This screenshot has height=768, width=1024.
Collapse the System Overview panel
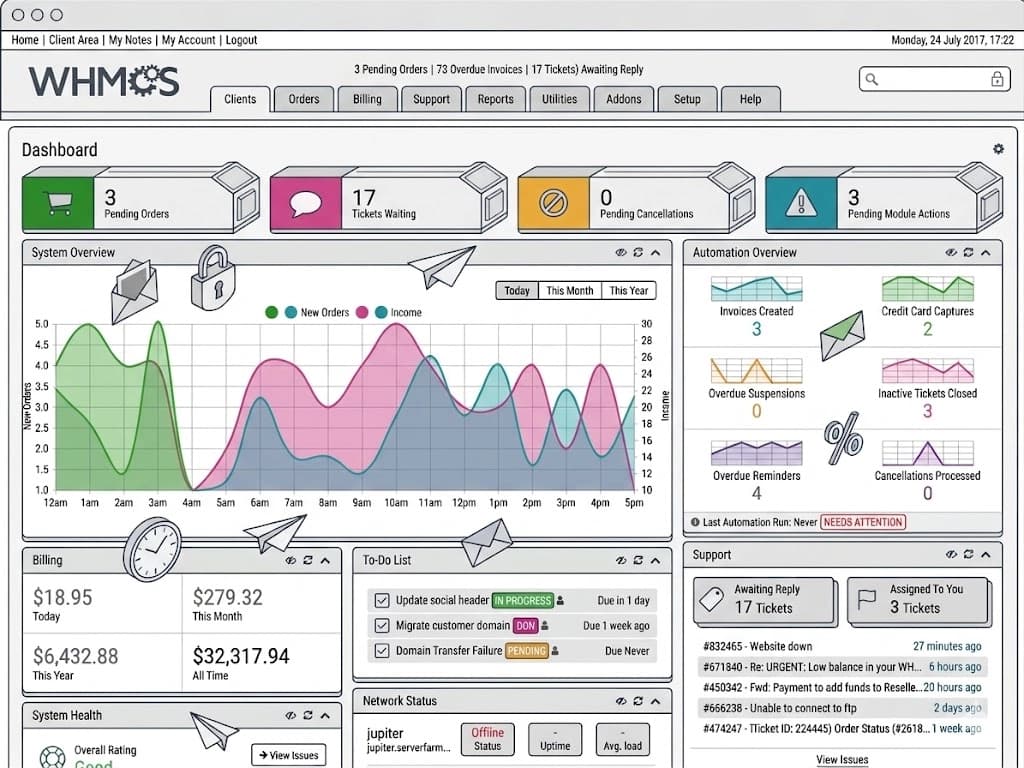pyautogui.click(x=656, y=252)
